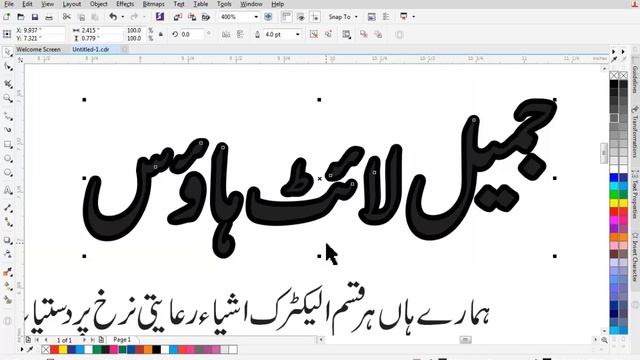This screenshot has height=360, width=640.
Task: Open the Object menu
Action: tap(98, 4)
